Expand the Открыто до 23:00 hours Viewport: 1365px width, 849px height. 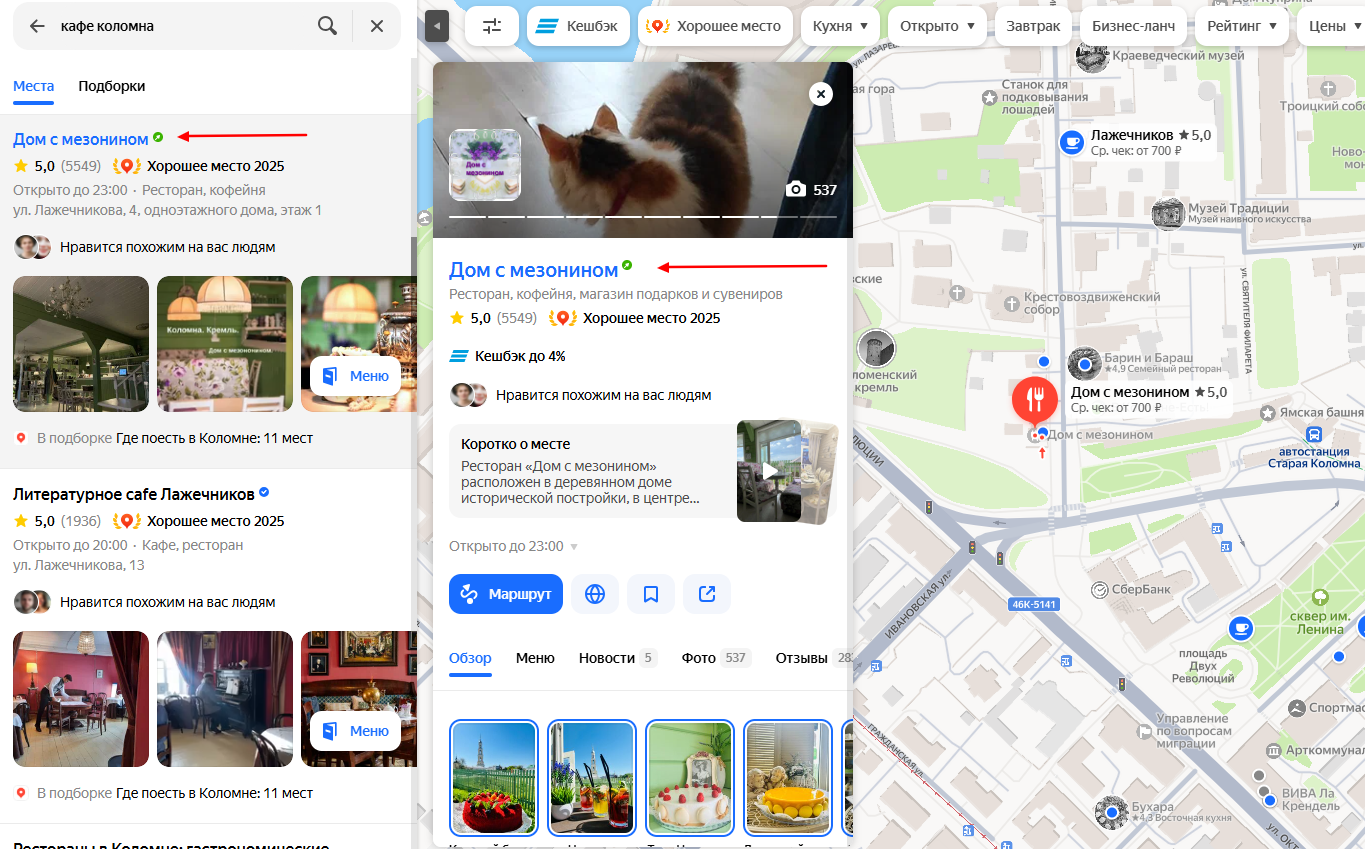(x=514, y=546)
